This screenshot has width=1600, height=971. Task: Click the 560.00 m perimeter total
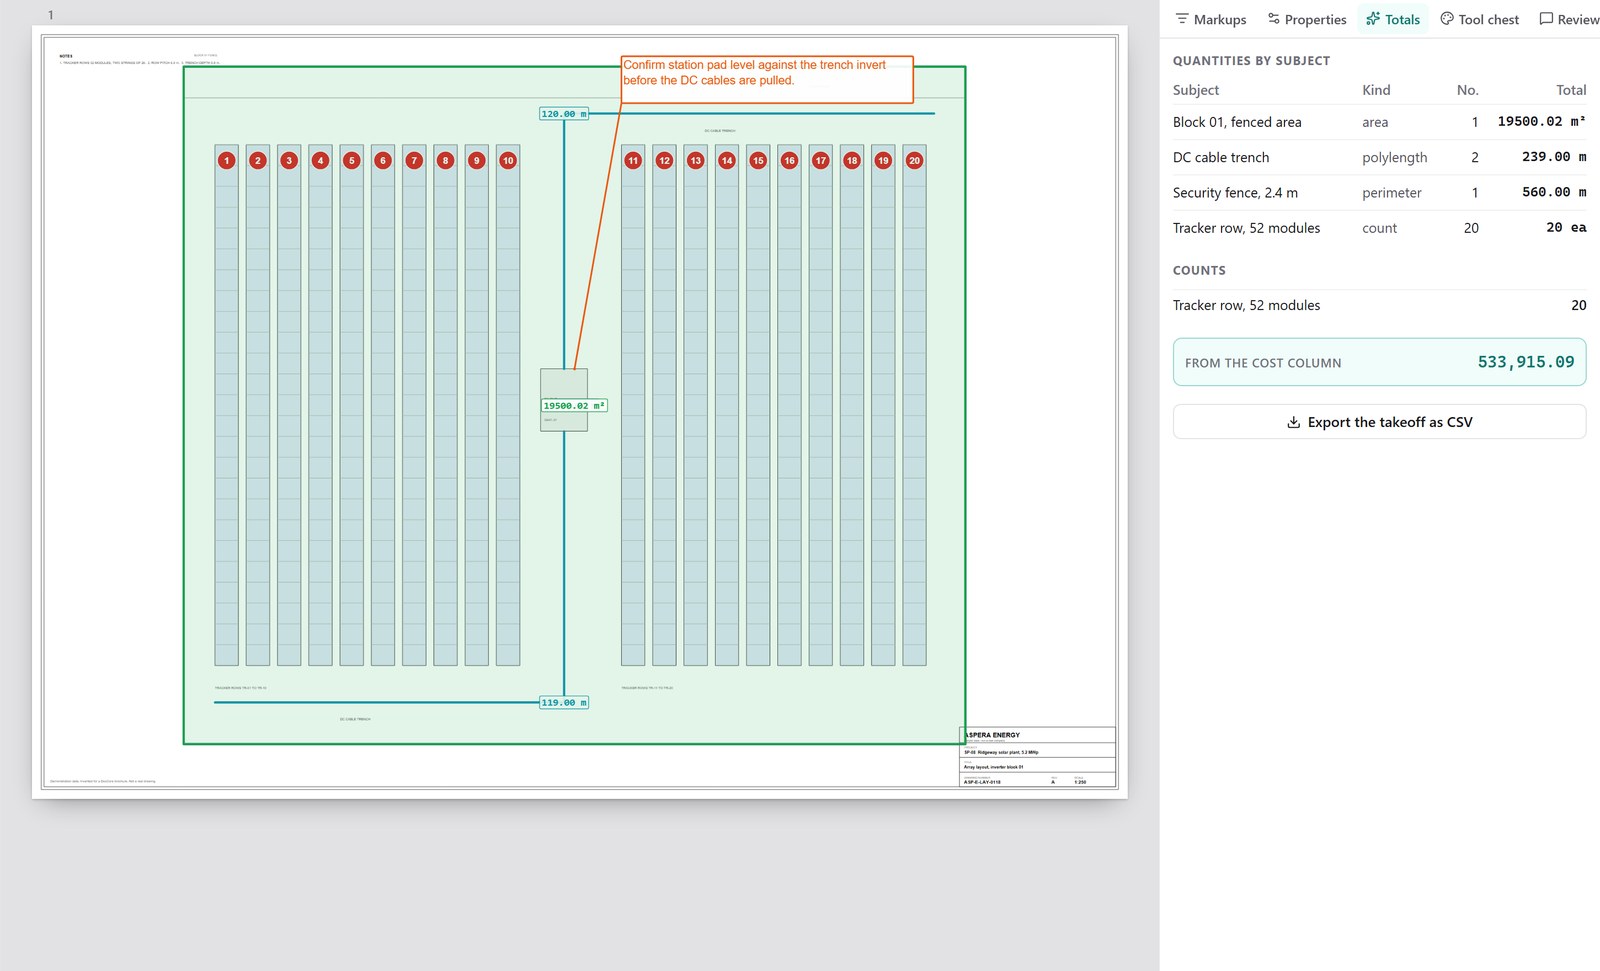(x=1554, y=192)
